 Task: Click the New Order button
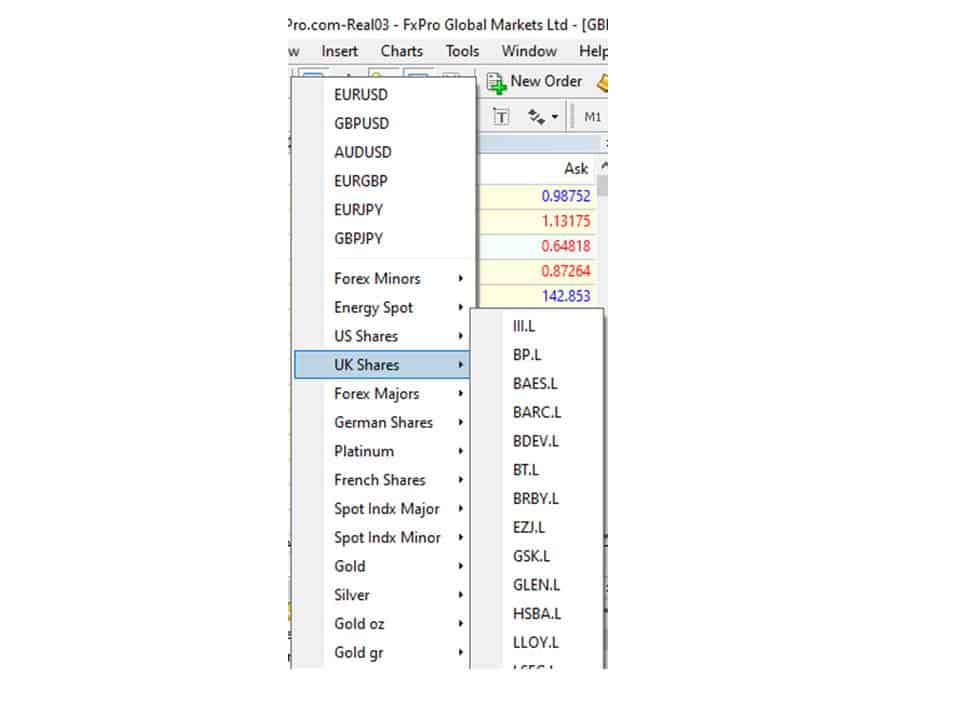[534, 81]
